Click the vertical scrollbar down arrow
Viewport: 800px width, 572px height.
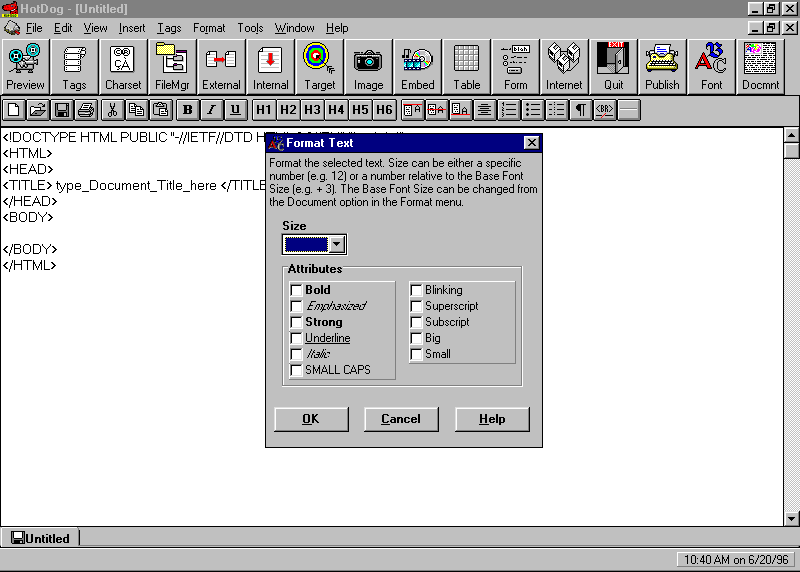791,518
